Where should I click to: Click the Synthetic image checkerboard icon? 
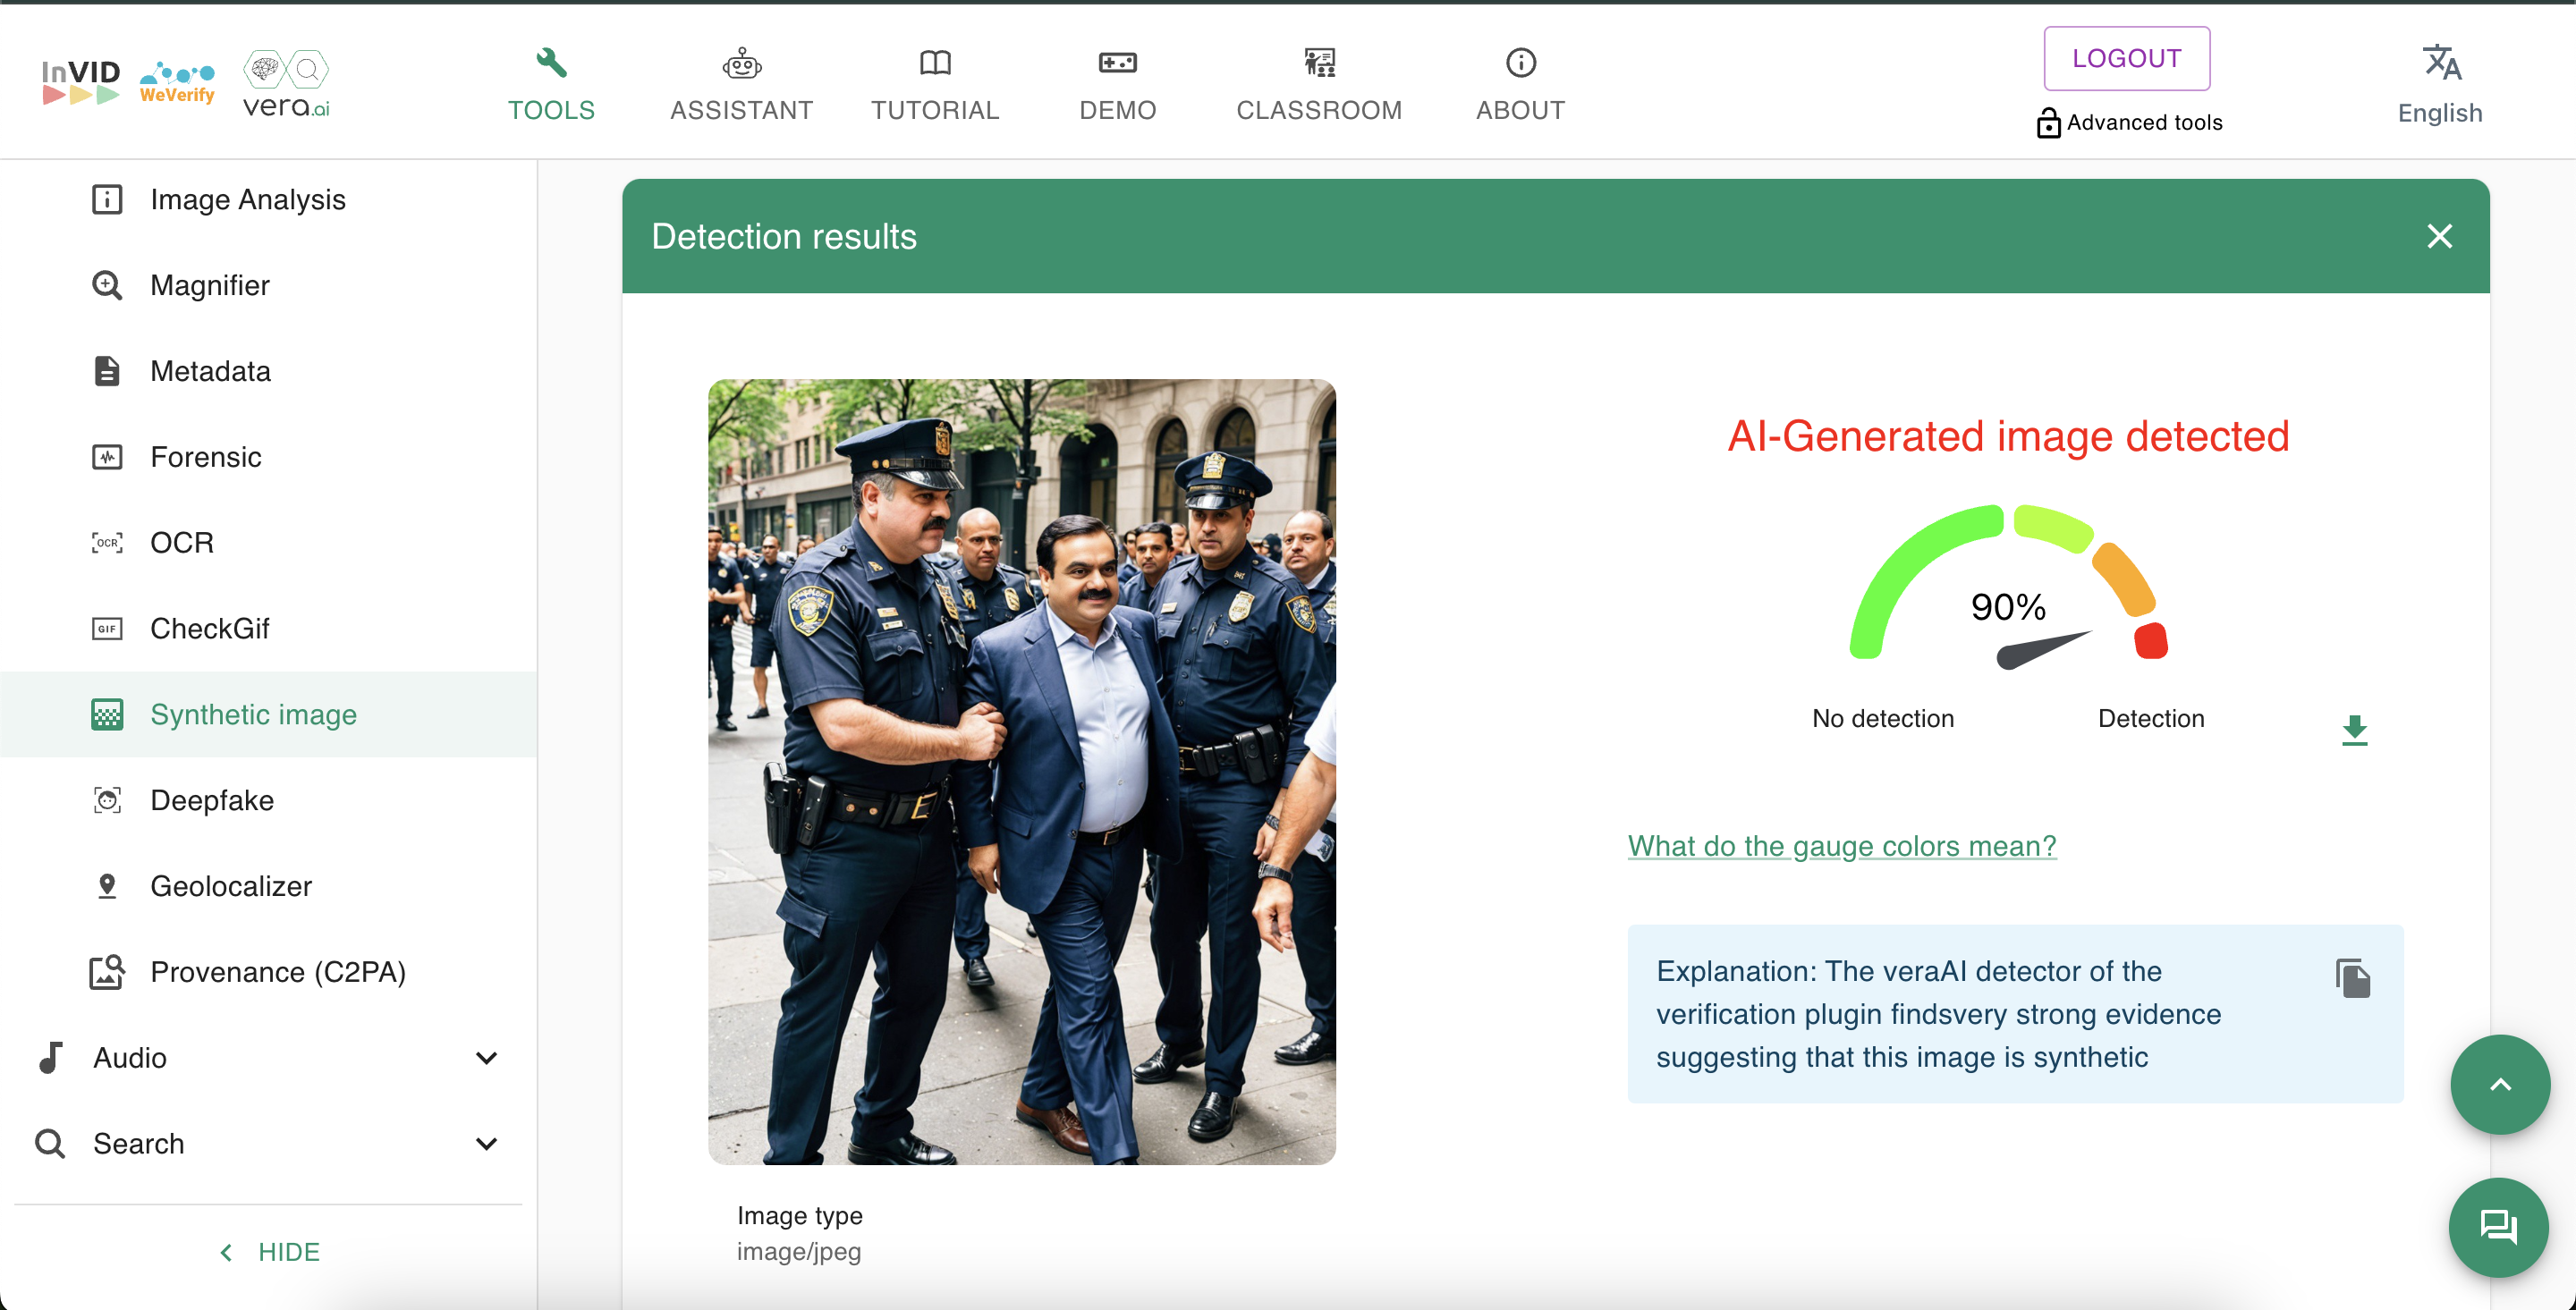[107, 714]
